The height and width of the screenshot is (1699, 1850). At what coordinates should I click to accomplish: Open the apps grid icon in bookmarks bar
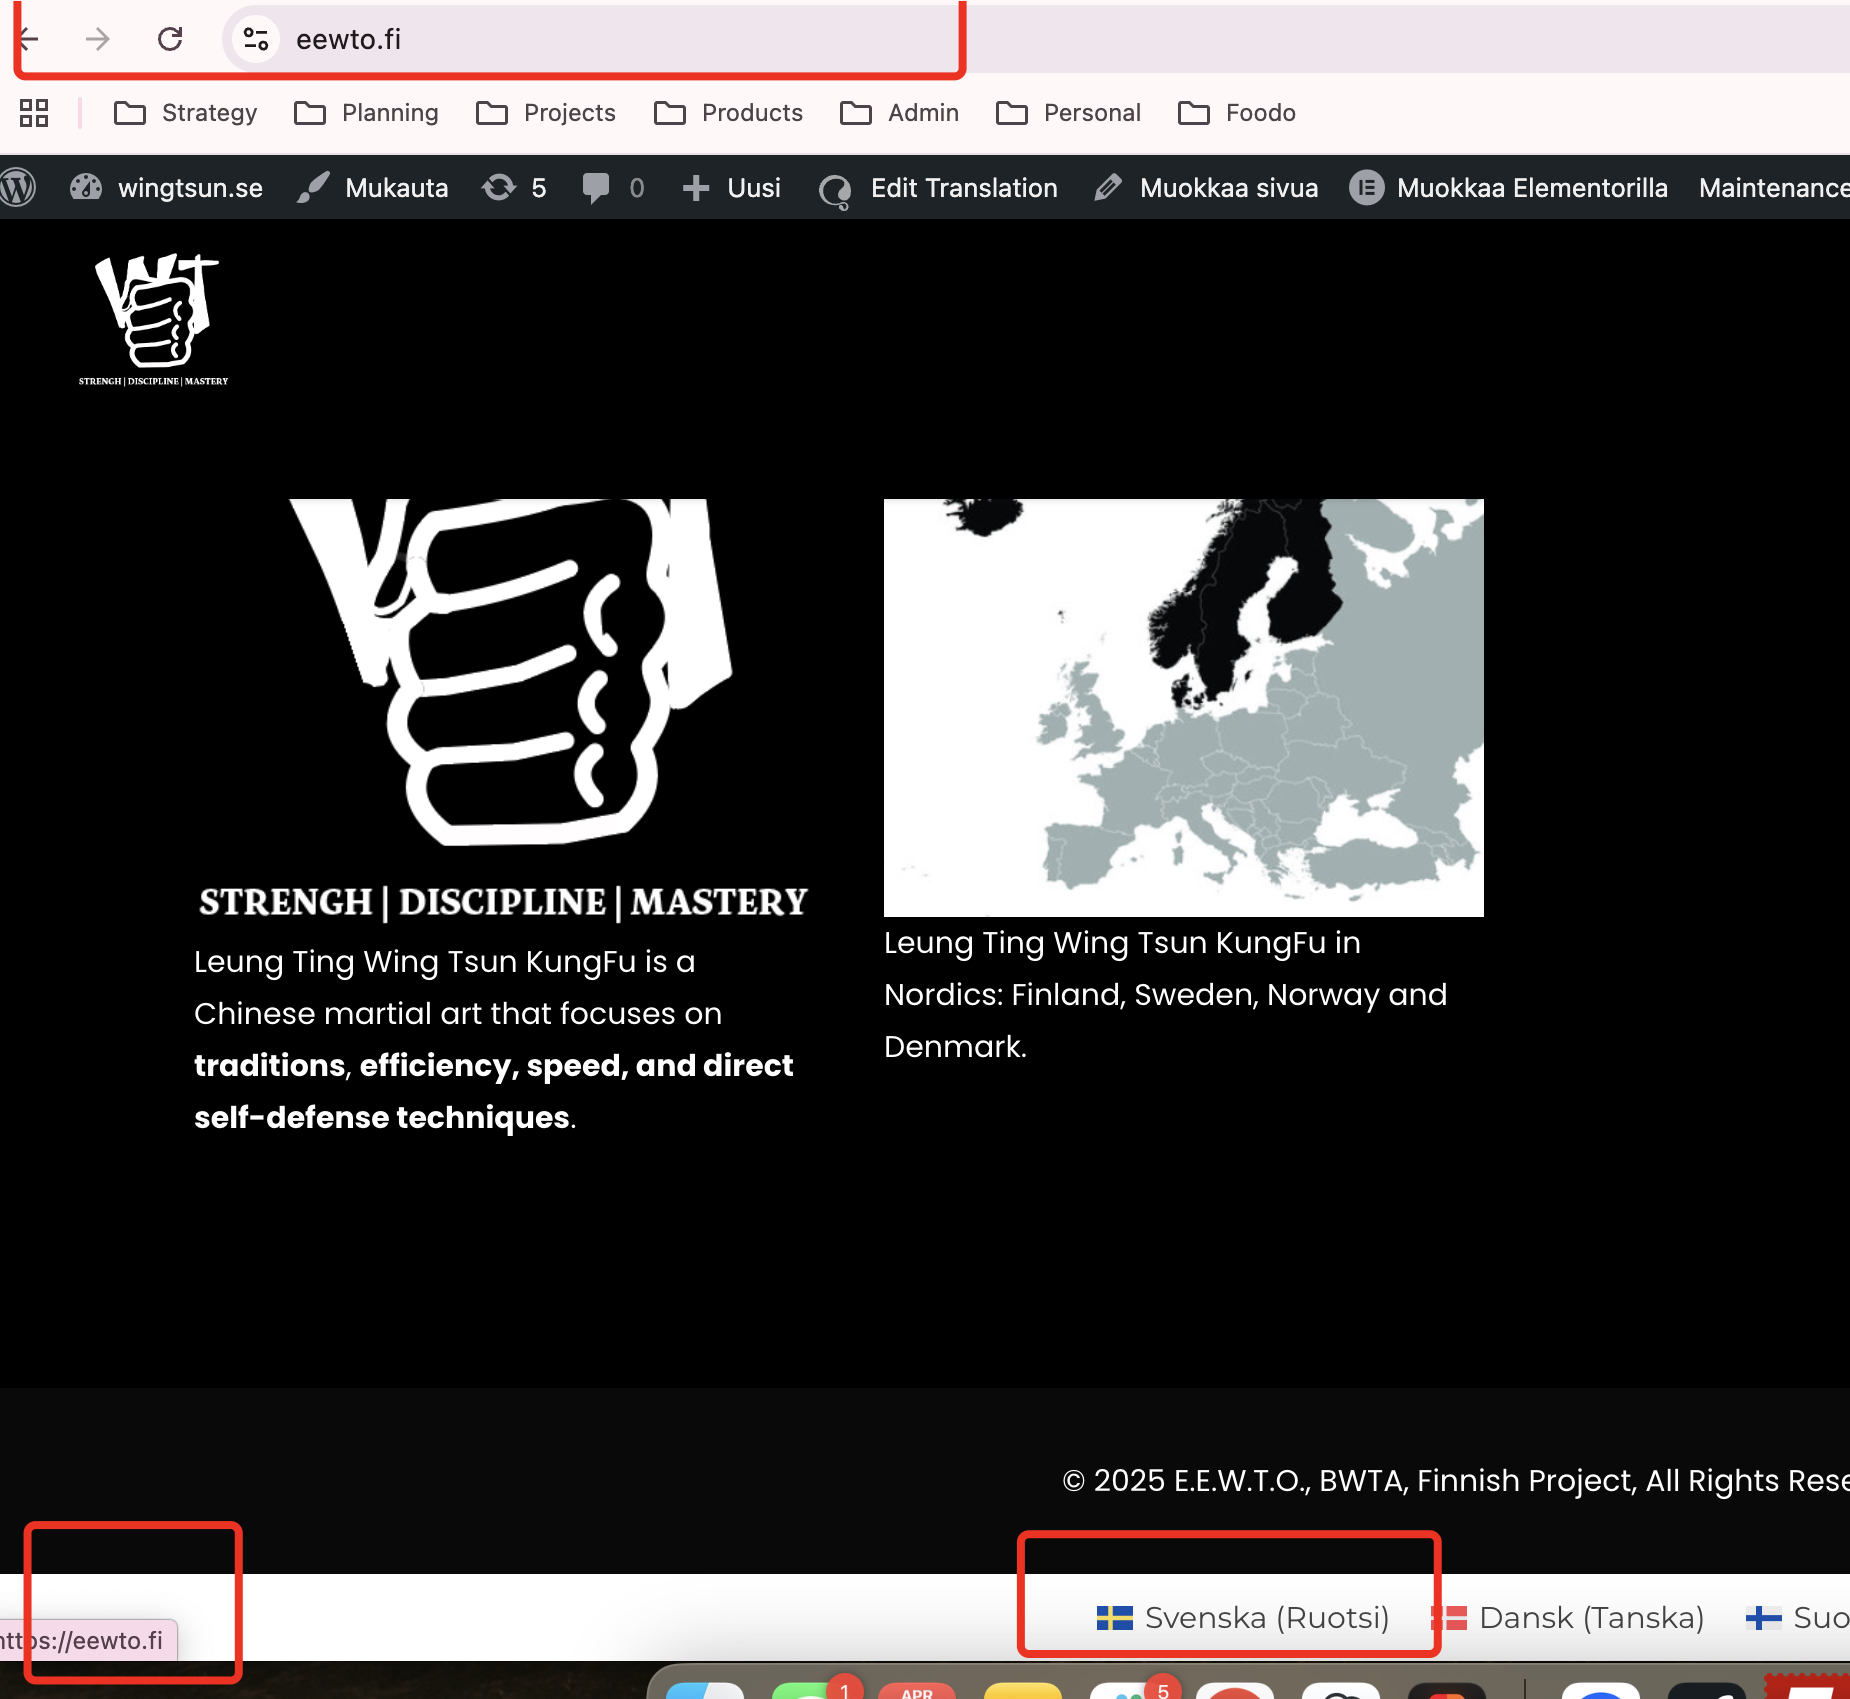[x=34, y=113]
